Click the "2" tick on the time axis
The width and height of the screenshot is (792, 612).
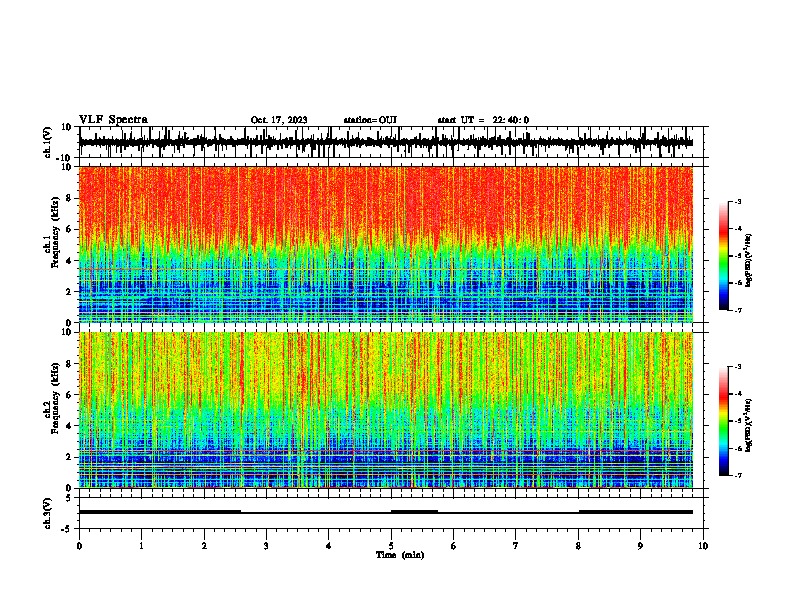(204, 546)
